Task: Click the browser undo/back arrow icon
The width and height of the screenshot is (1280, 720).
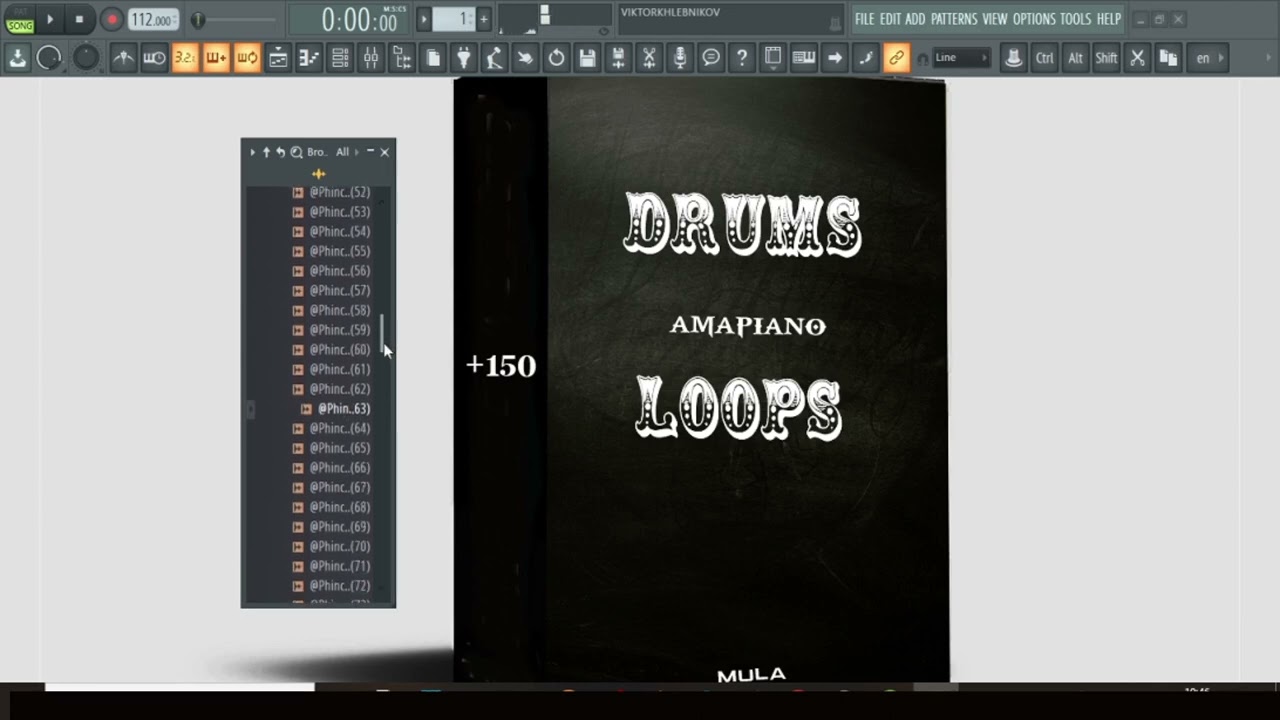Action: pyautogui.click(x=280, y=152)
